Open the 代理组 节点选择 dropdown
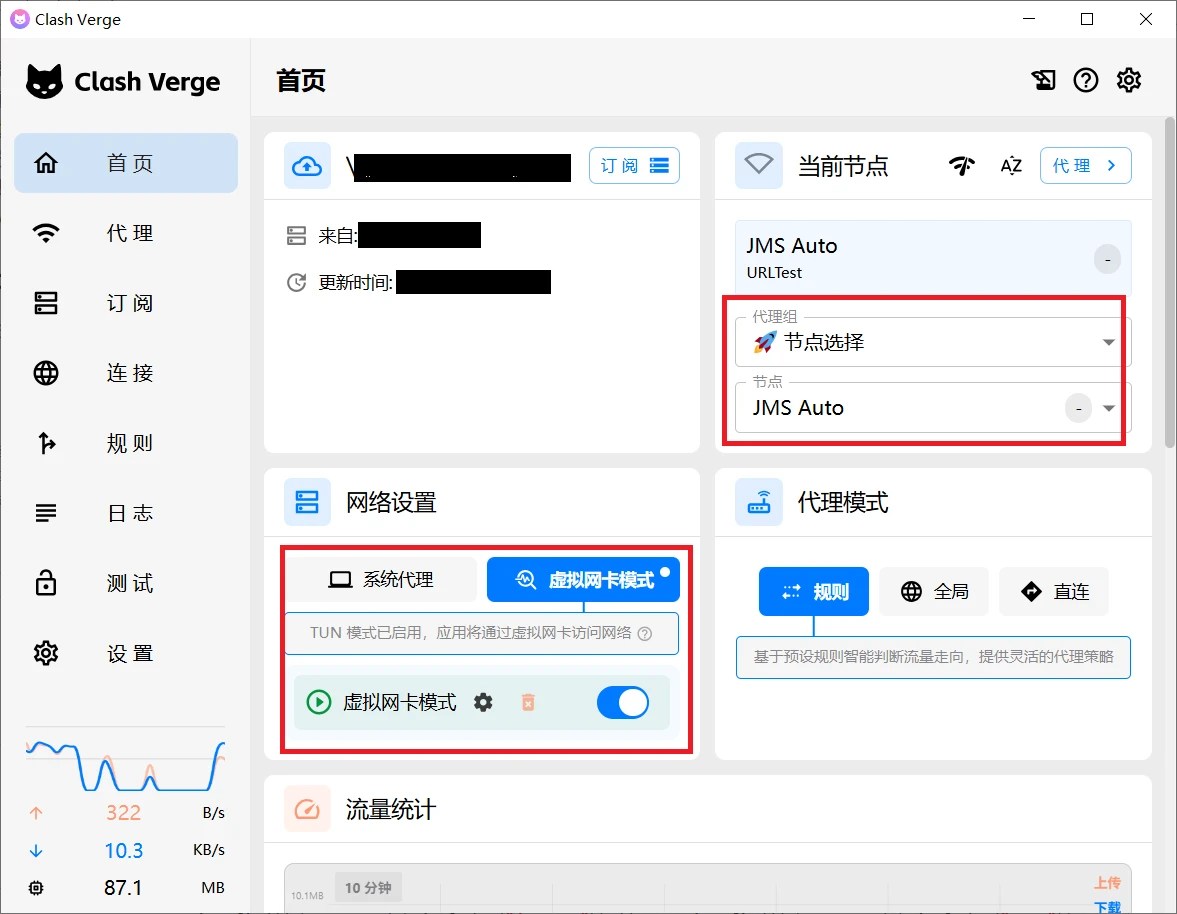Image resolution: width=1177 pixels, height=914 pixels. coord(933,342)
